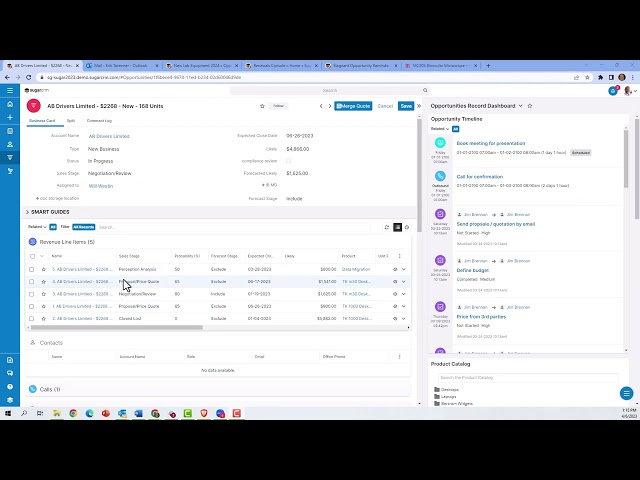Screen dimensions: 640x480
Task: Click the plus create icon in sidebar
Action: coord(10,118)
